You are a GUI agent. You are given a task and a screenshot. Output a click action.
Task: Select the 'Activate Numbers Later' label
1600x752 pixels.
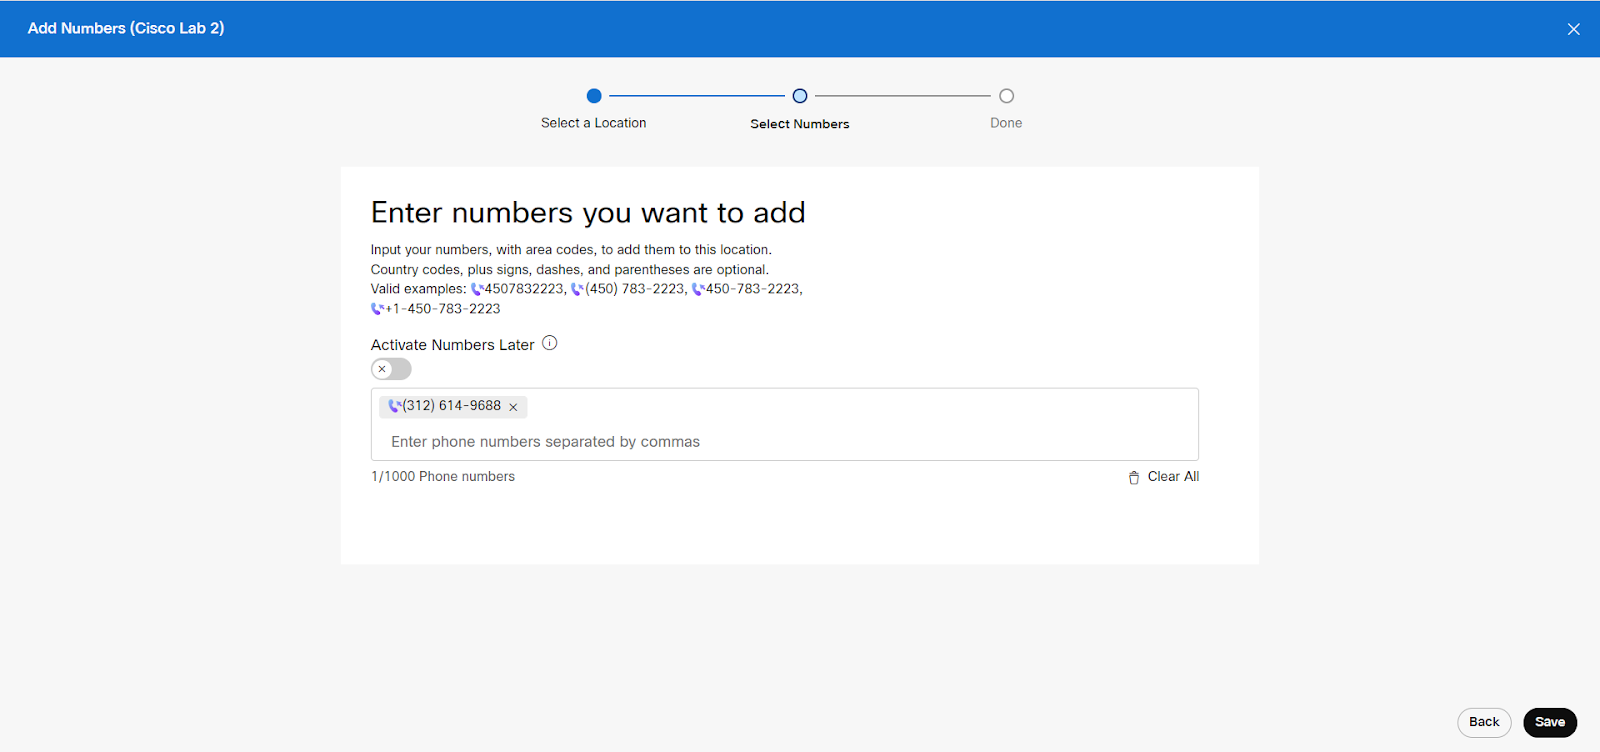point(452,345)
